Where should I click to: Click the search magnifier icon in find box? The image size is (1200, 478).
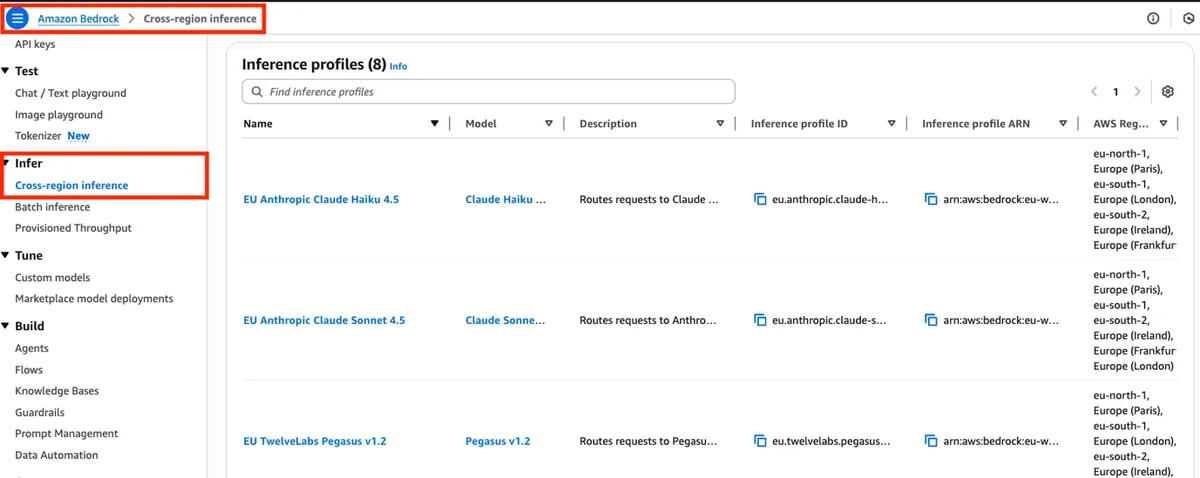257,92
